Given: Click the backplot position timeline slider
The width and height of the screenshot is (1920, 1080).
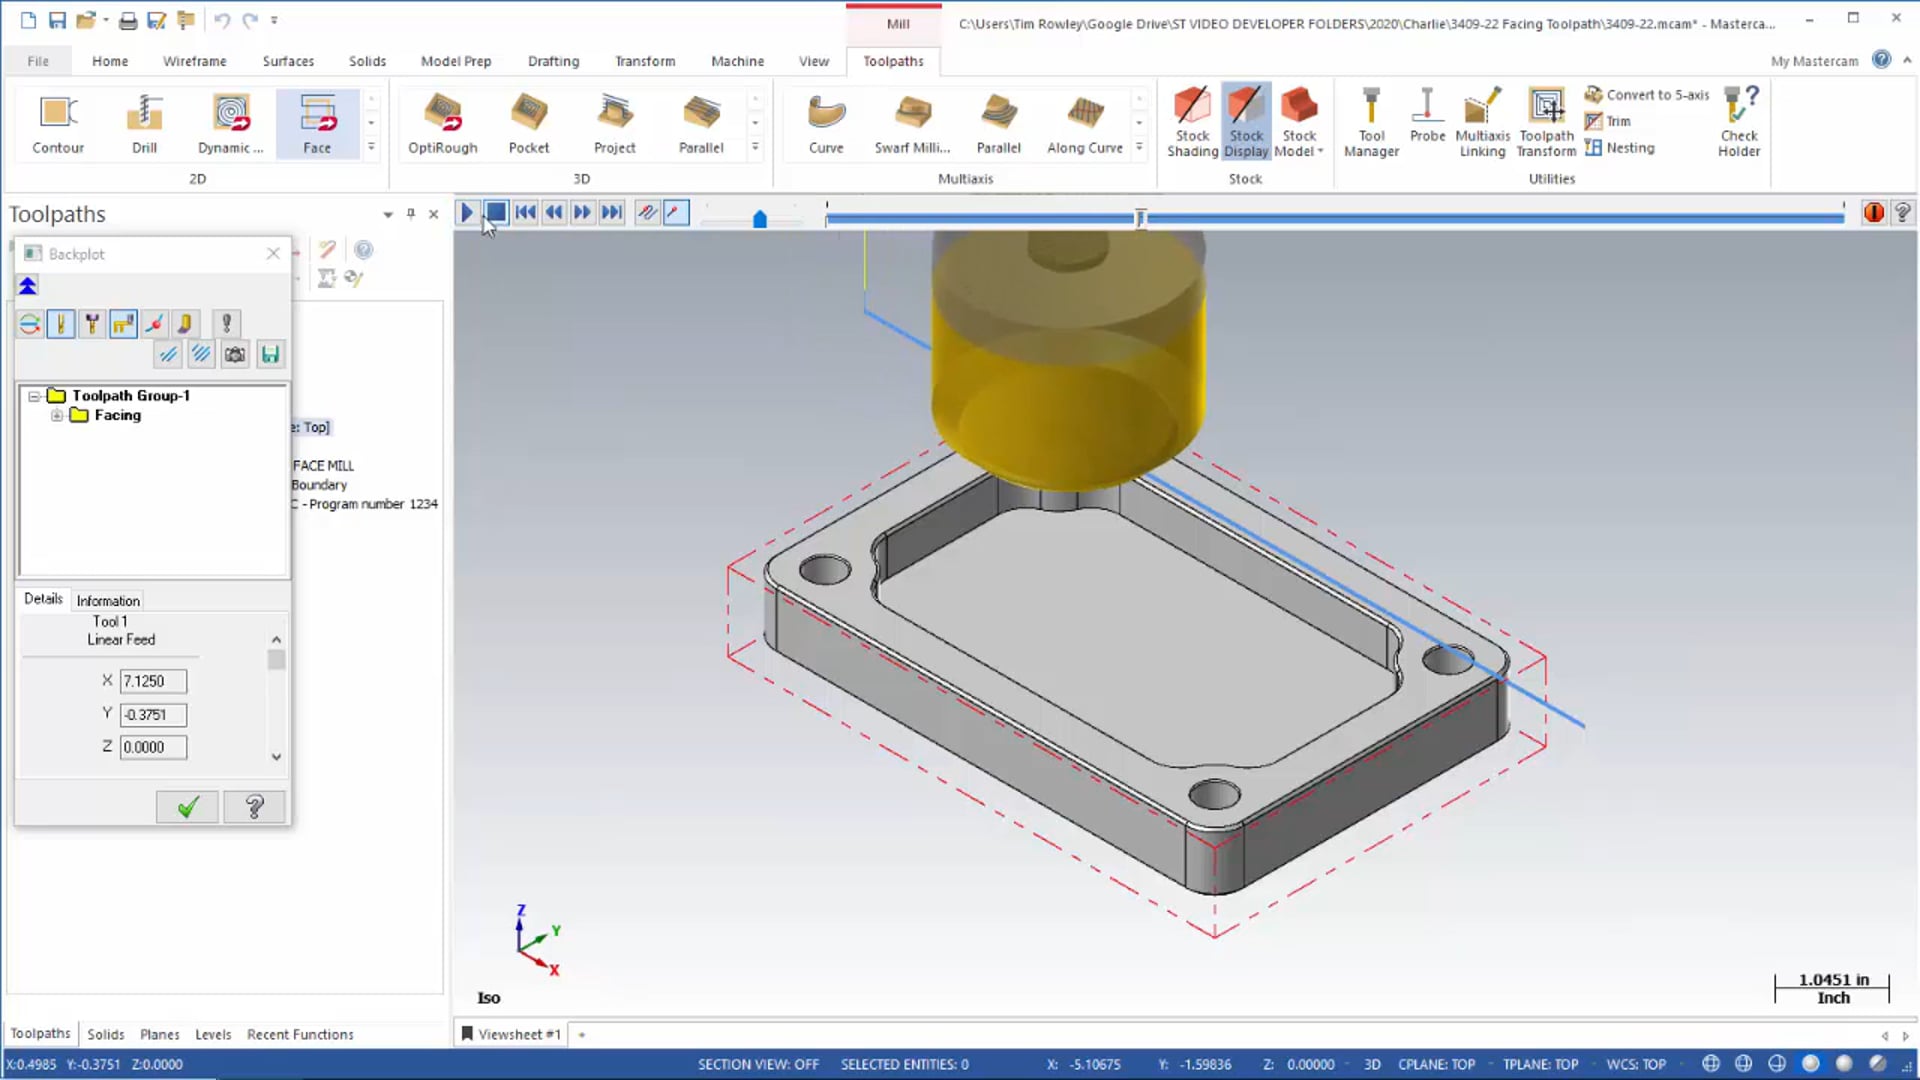Looking at the screenshot, I should [x=1139, y=218].
